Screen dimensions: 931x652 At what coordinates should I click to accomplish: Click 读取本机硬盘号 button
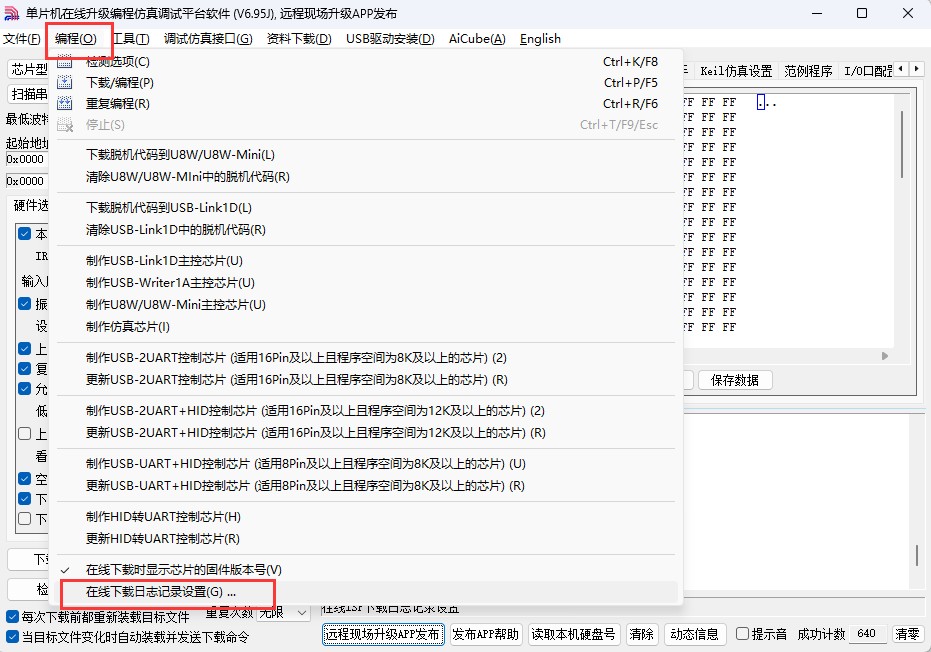pyautogui.click(x=574, y=634)
